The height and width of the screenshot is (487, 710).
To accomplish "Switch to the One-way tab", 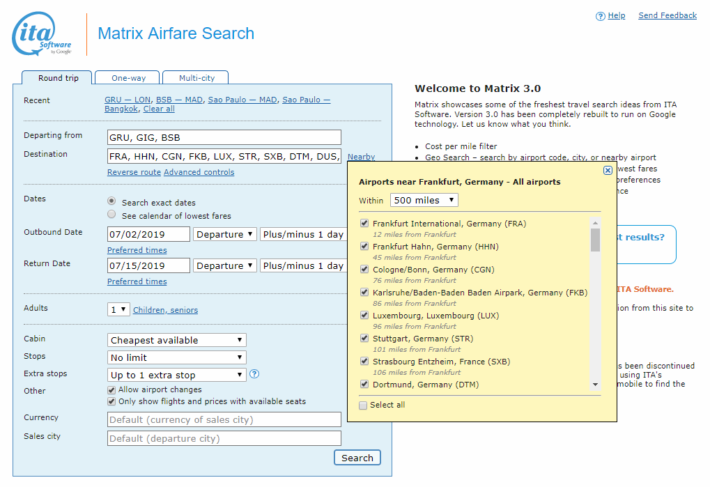I will [x=128, y=78].
